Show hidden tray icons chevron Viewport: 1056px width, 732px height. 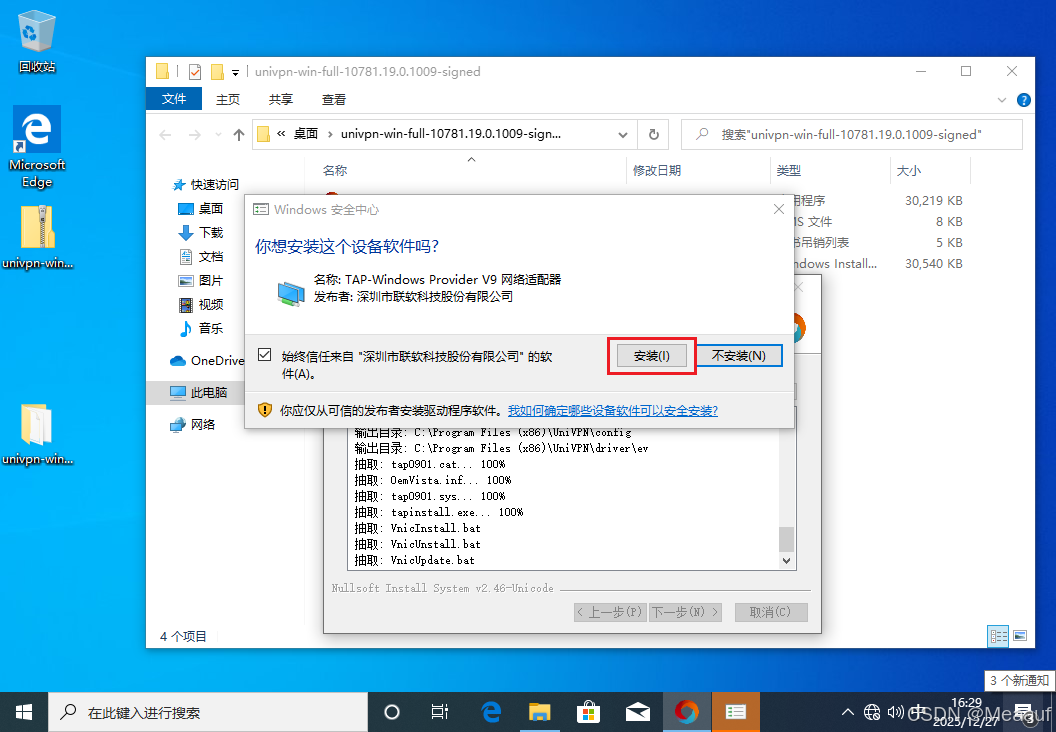pyautogui.click(x=848, y=712)
